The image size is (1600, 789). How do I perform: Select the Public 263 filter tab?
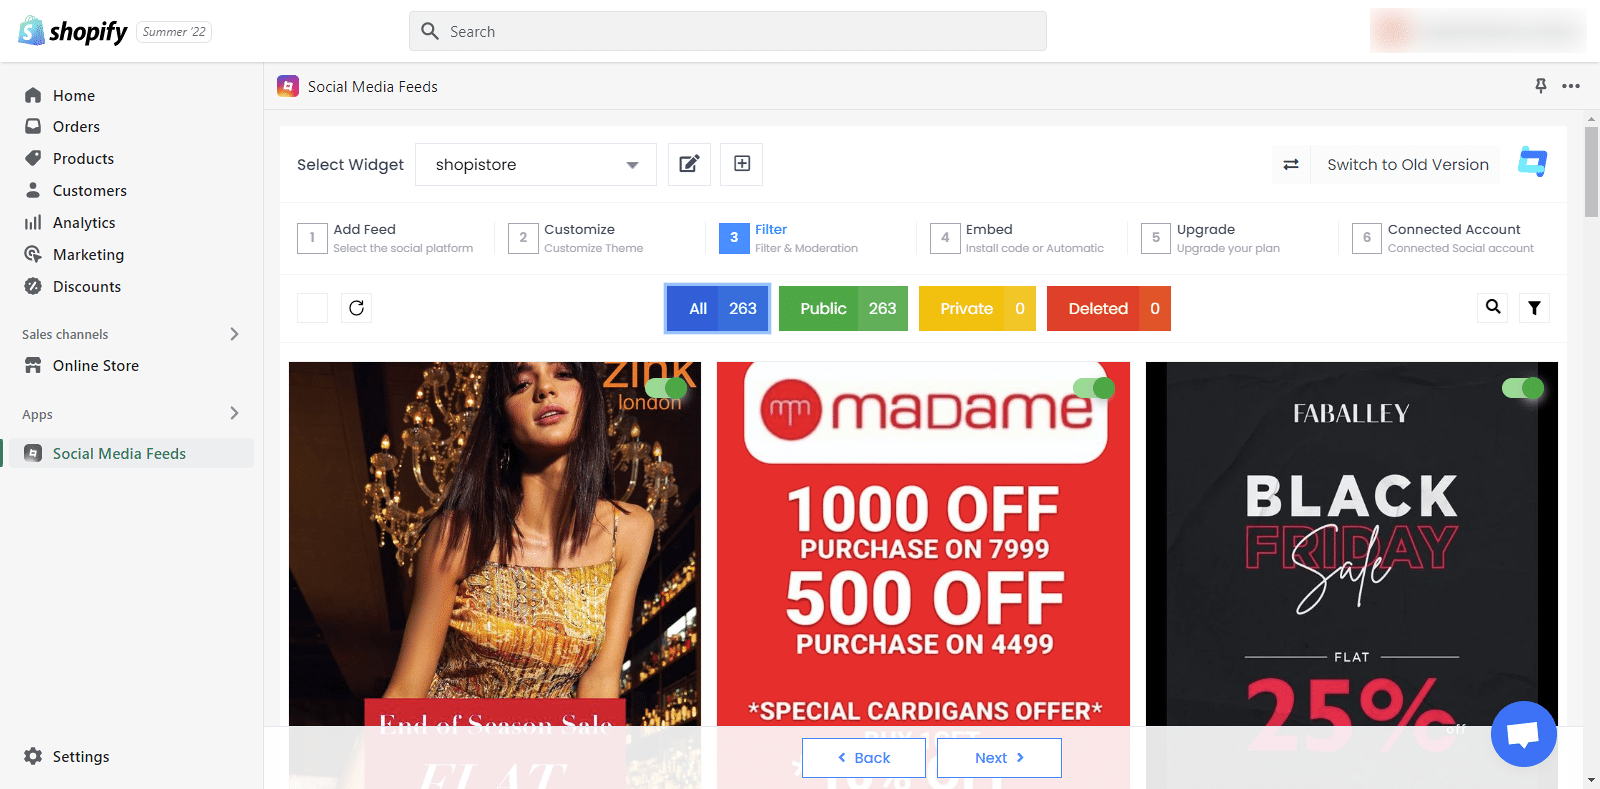point(843,308)
